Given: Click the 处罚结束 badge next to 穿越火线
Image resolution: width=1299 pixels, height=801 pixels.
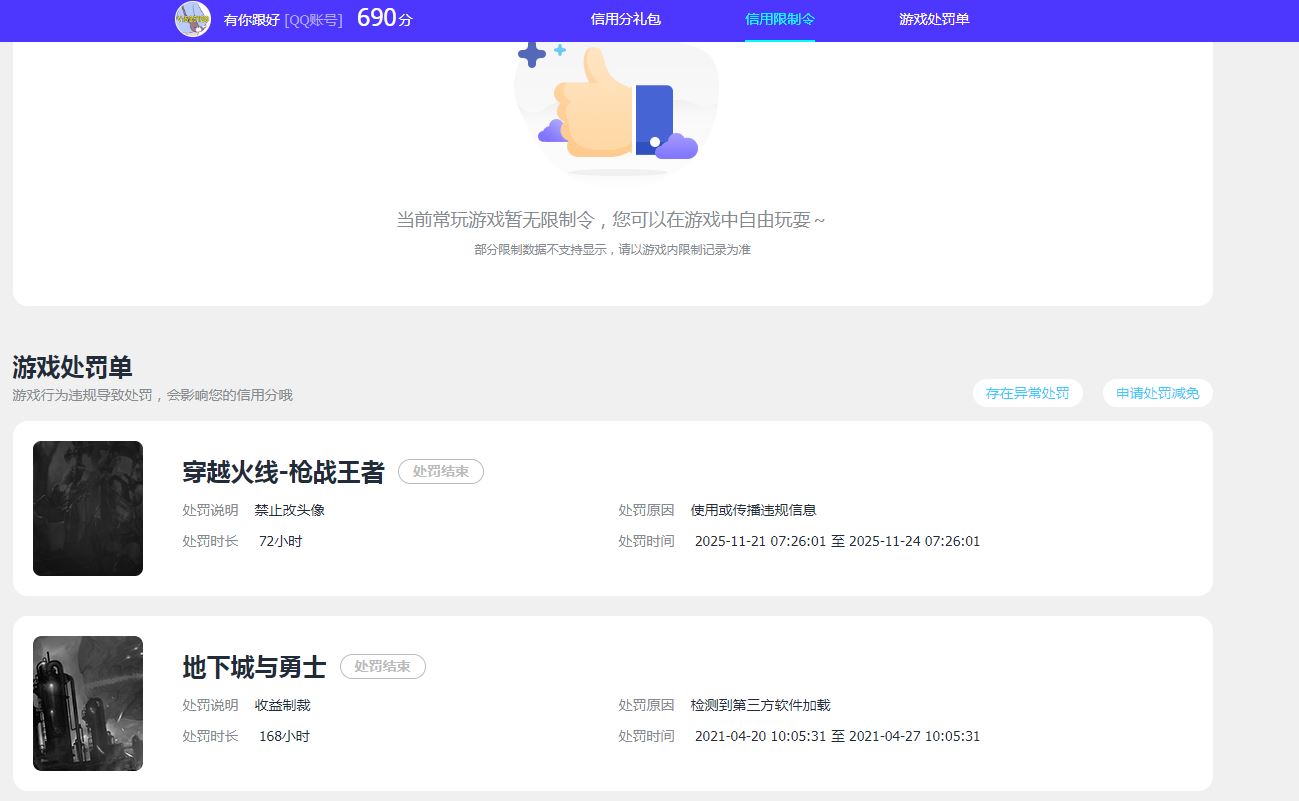Looking at the screenshot, I should pyautogui.click(x=440, y=471).
